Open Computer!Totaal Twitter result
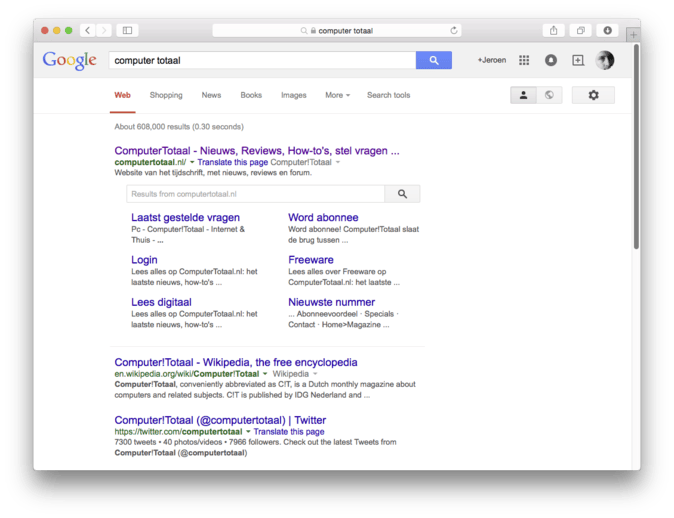 220,420
